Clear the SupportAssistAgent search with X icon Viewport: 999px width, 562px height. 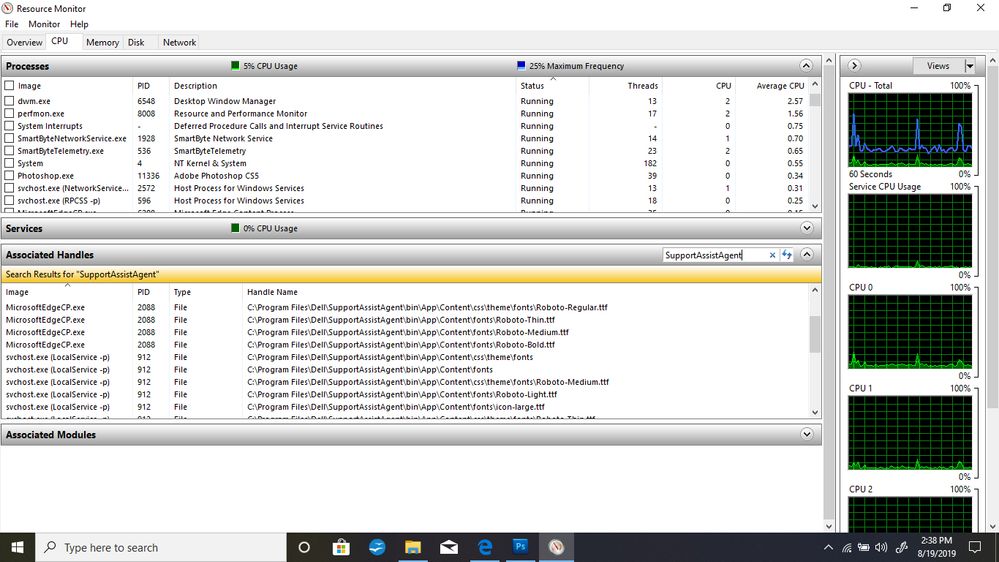pyautogui.click(x=772, y=255)
